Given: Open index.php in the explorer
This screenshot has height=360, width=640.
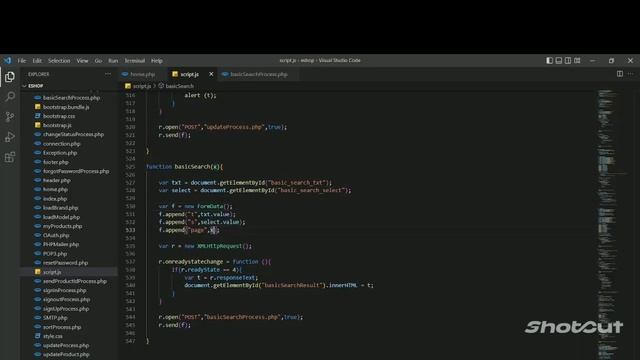Looking at the screenshot, I should [x=55, y=199].
